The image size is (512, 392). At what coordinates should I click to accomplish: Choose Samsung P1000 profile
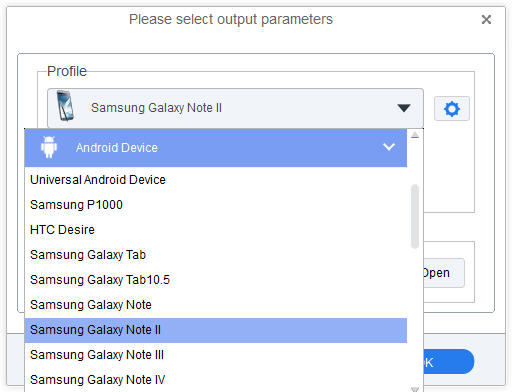point(216,205)
